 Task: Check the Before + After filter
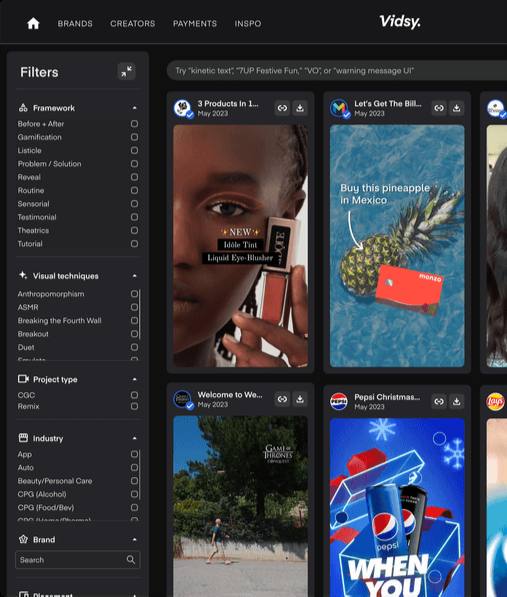point(134,124)
